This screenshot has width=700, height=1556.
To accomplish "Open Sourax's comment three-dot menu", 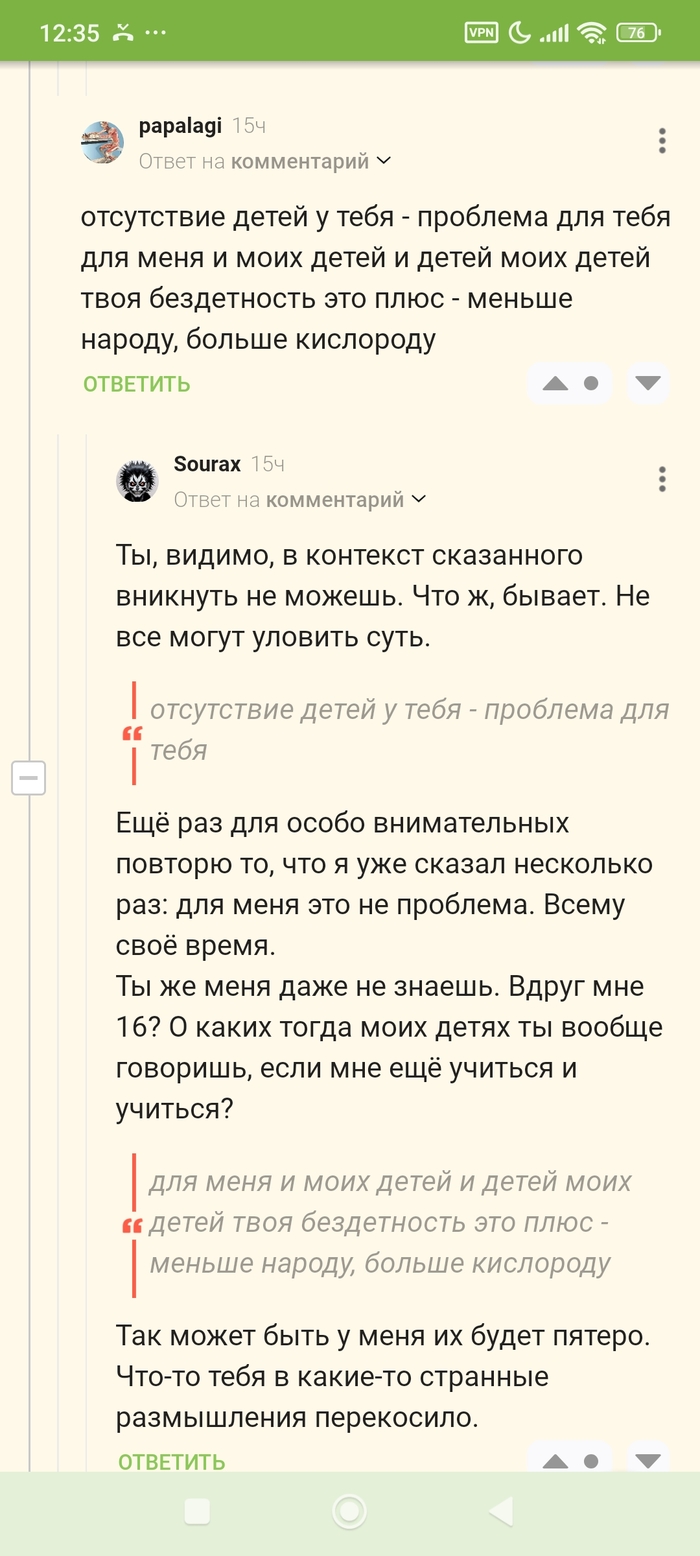I will (662, 479).
